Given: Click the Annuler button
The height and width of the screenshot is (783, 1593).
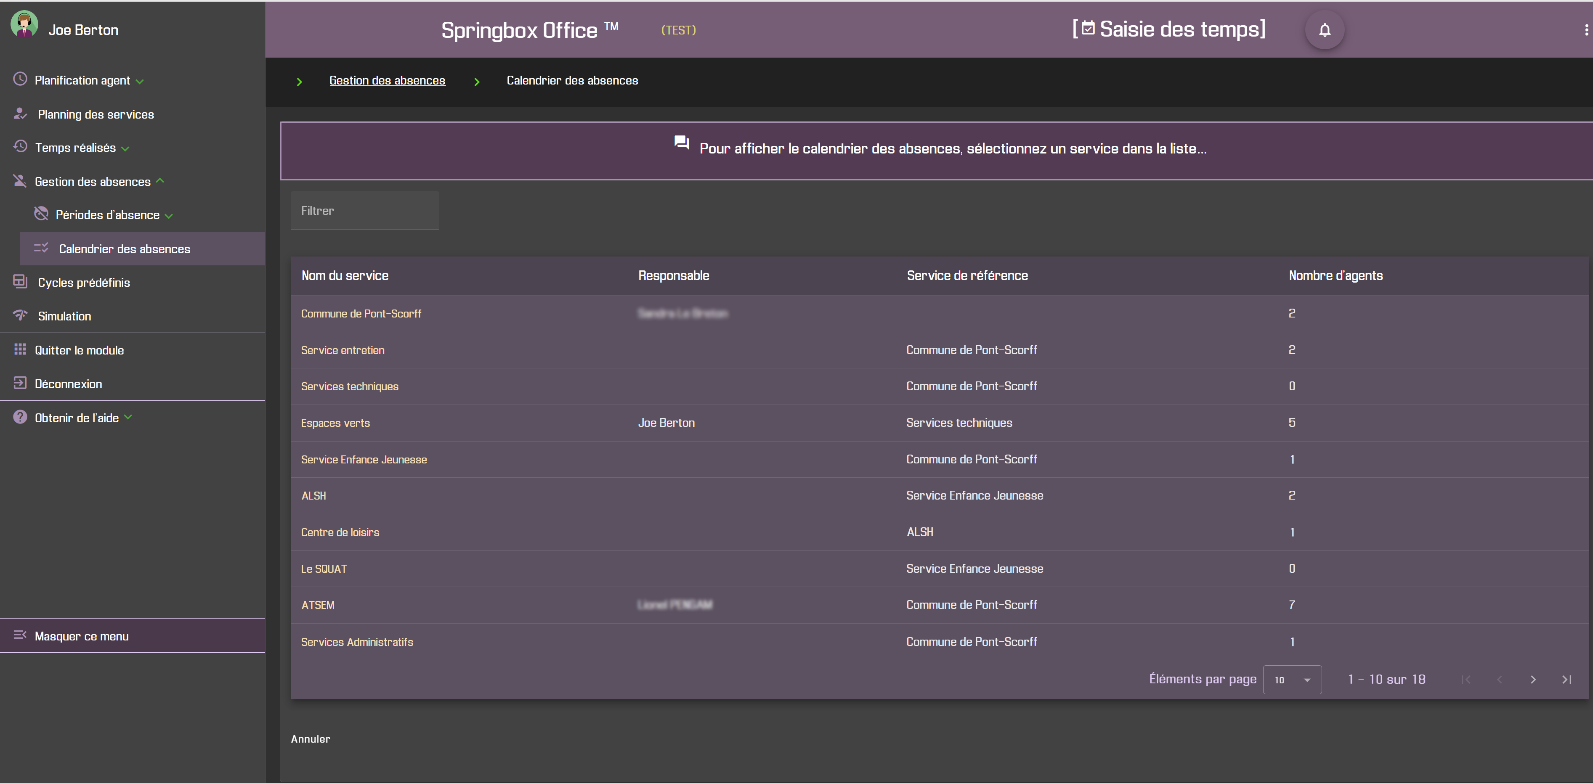Looking at the screenshot, I should click(310, 739).
